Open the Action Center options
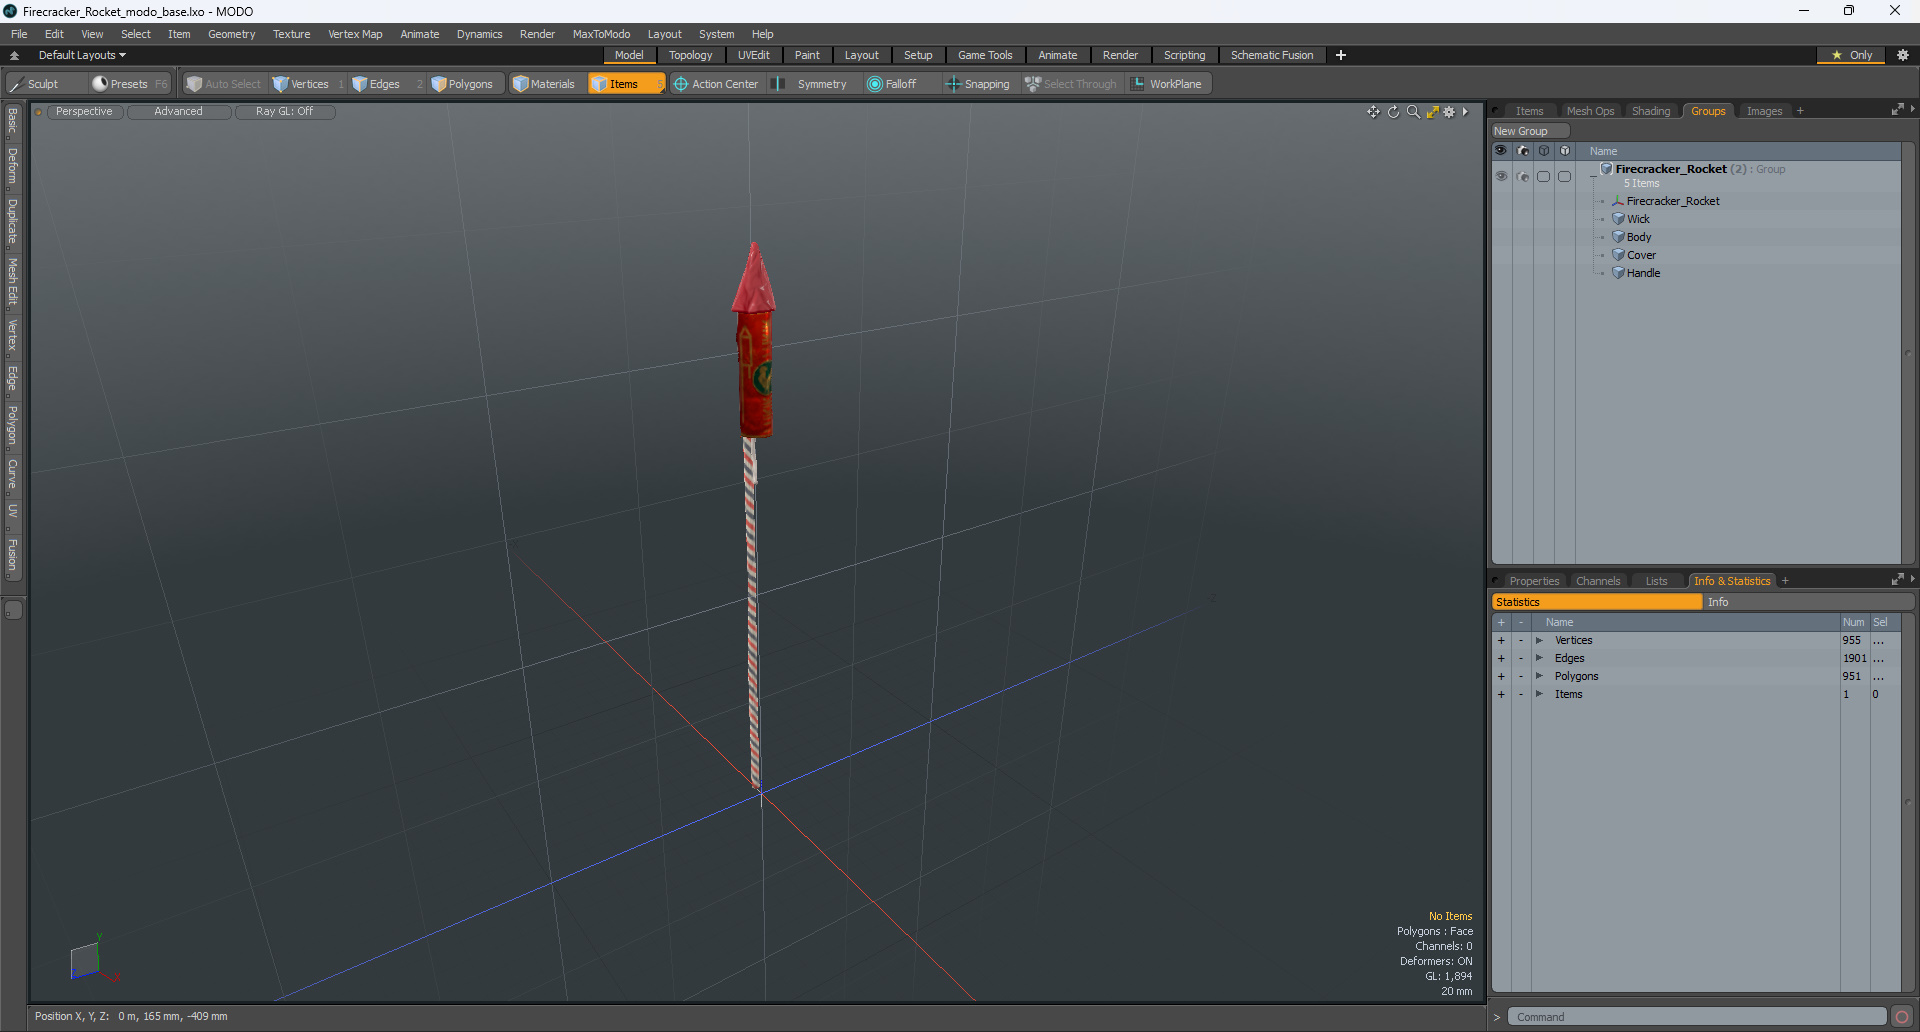 point(716,84)
